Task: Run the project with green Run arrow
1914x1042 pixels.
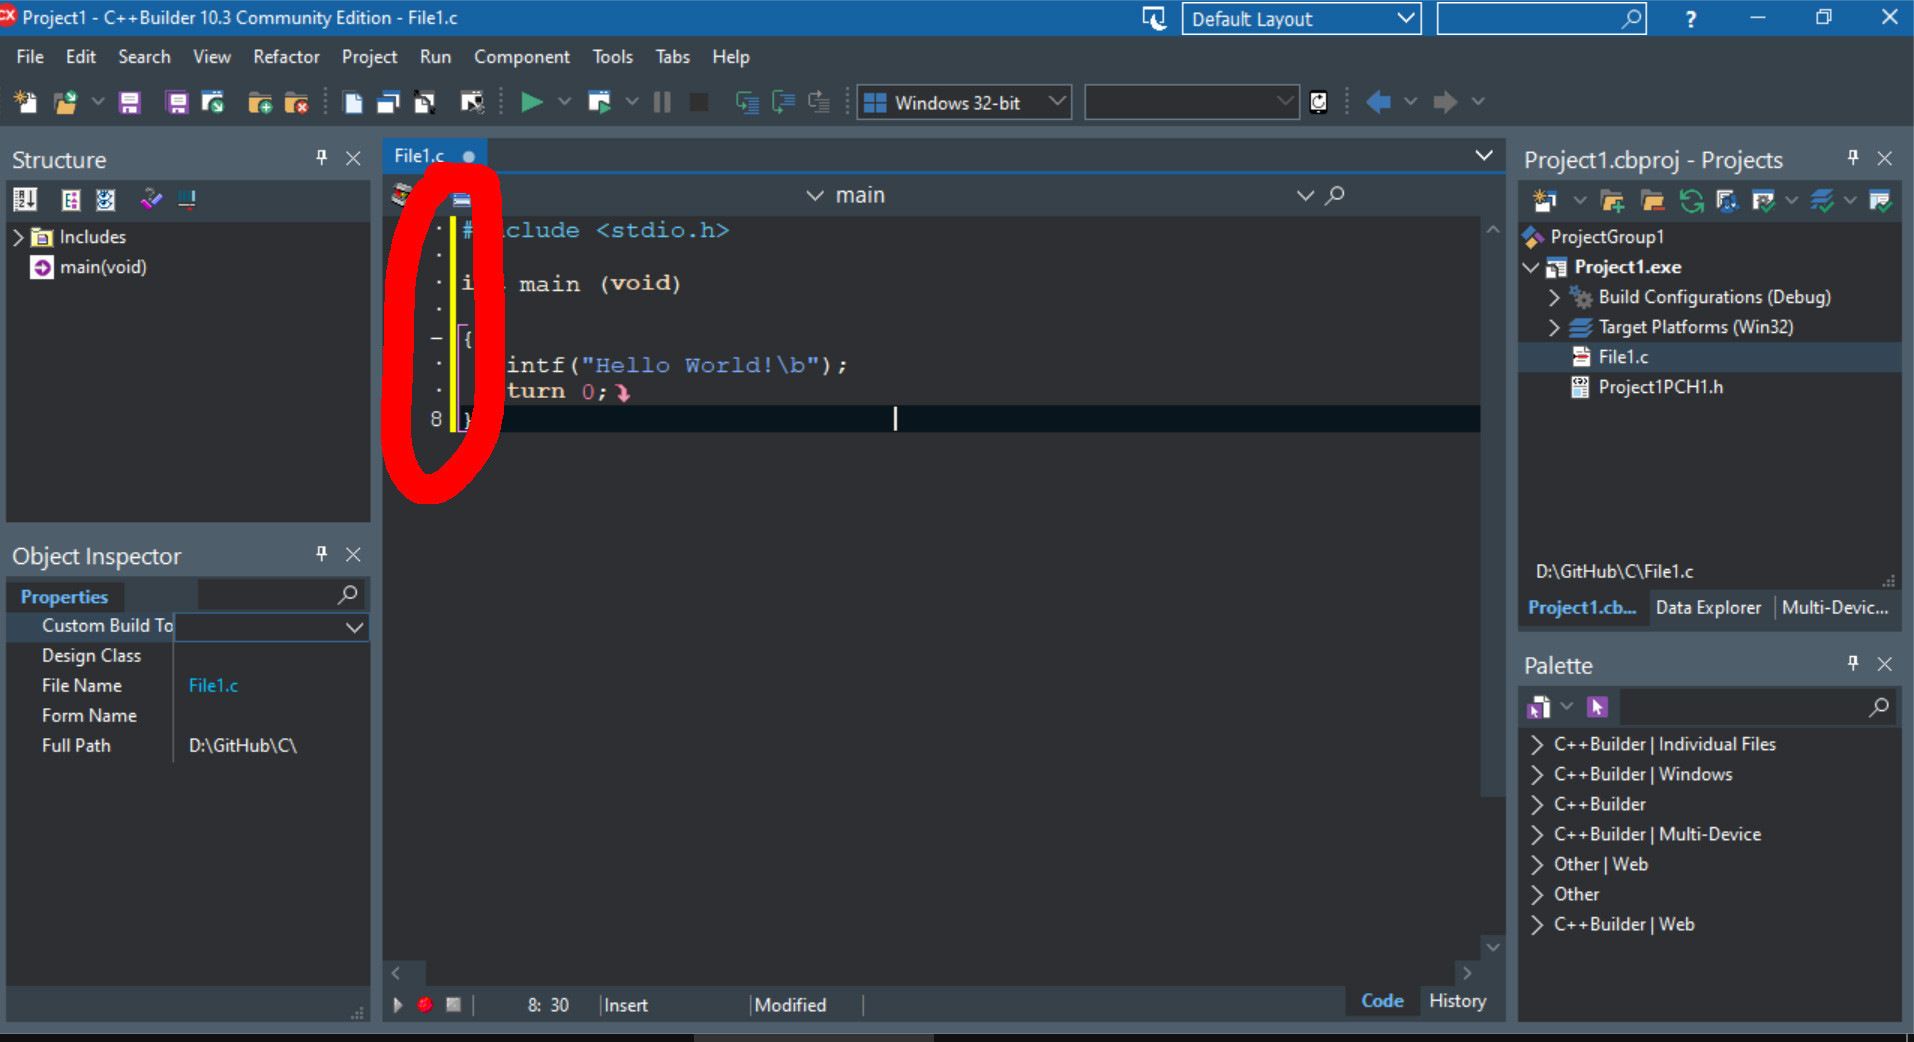Action: coord(531,101)
